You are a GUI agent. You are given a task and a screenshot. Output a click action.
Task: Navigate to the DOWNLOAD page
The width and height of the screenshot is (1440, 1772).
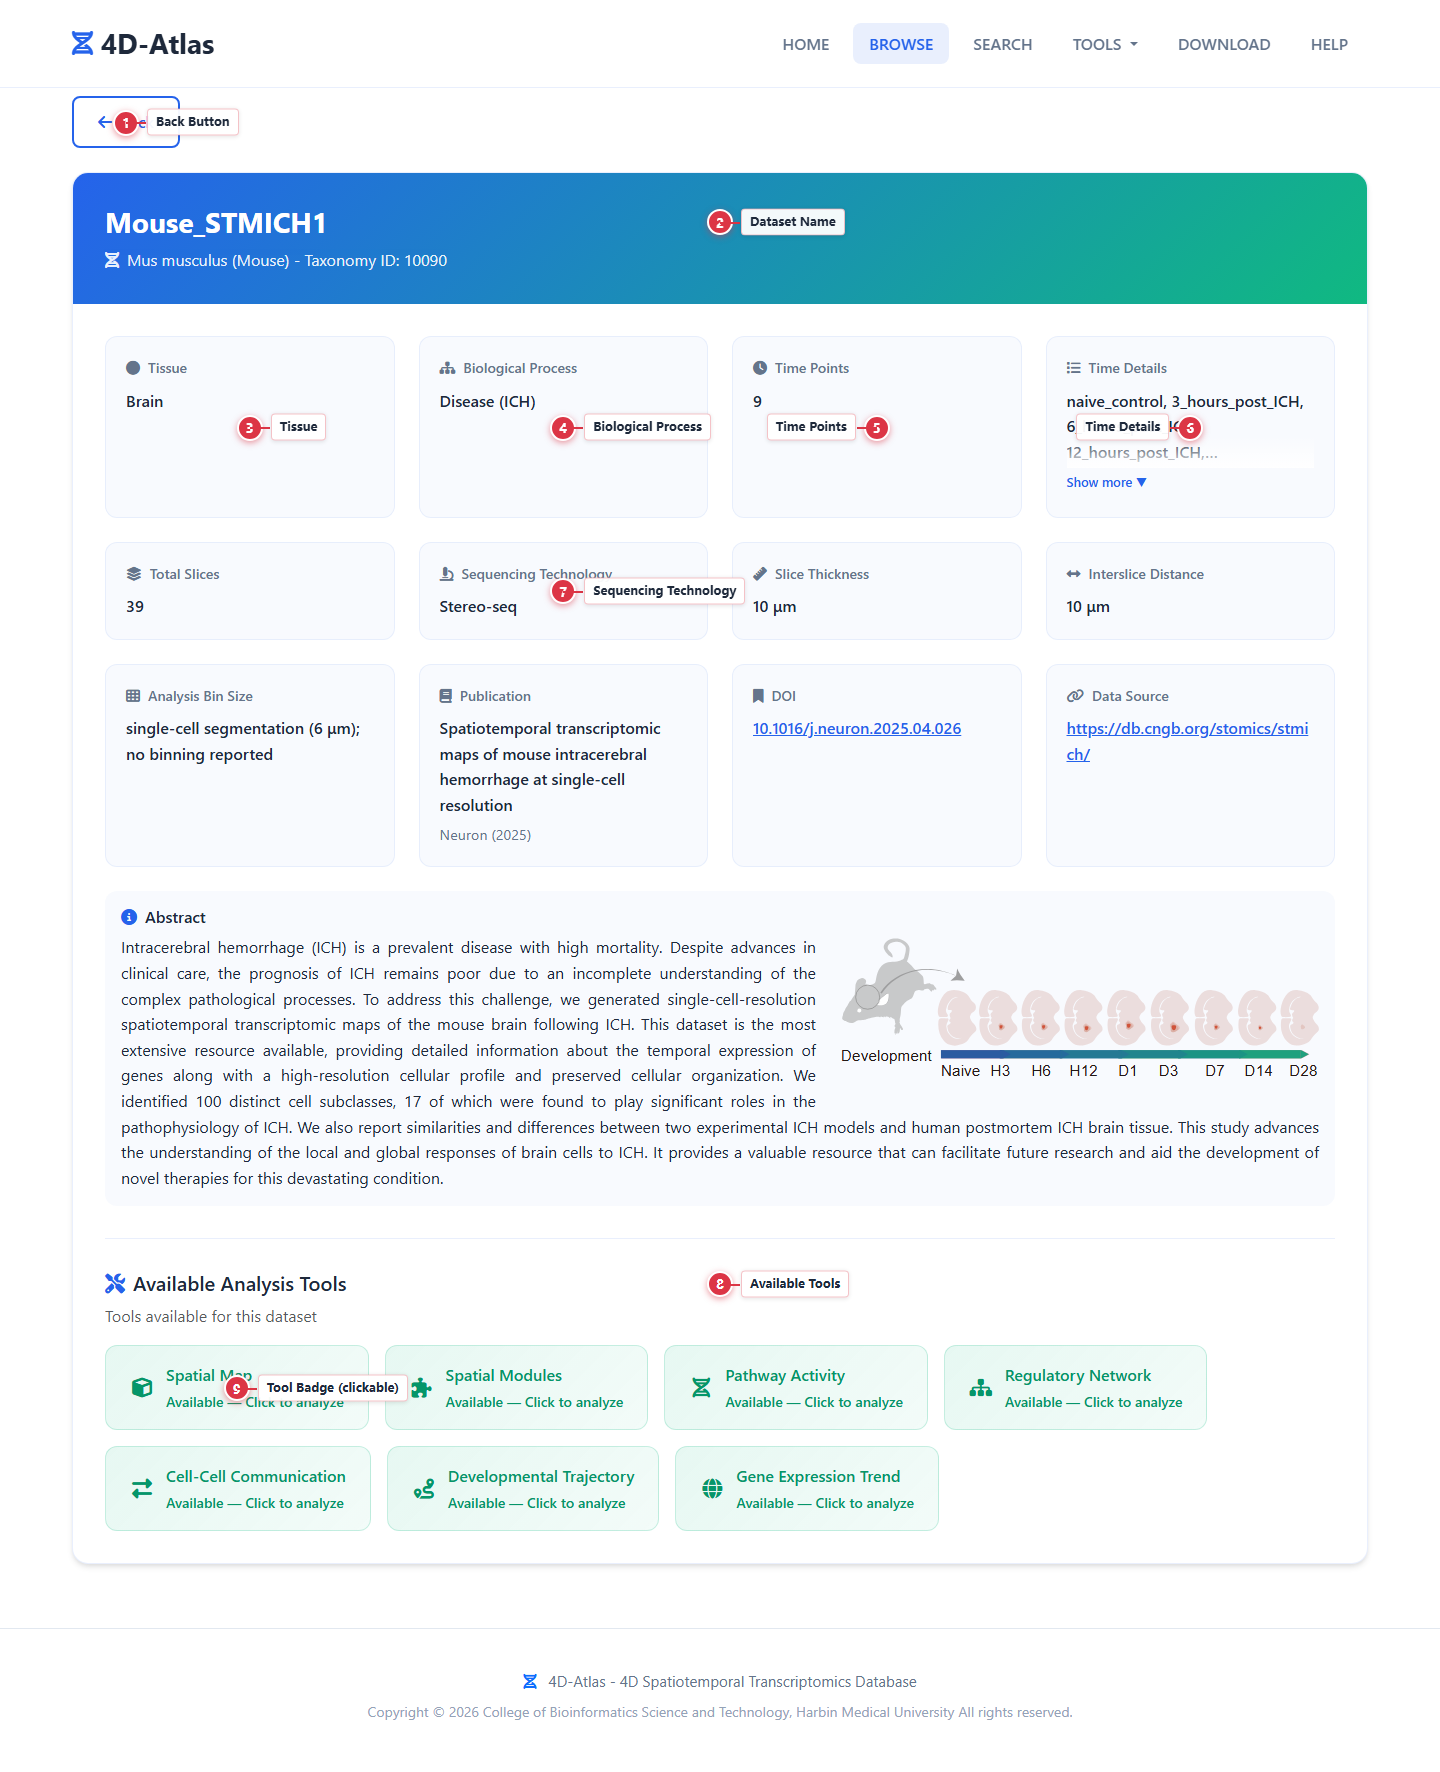[x=1224, y=44]
